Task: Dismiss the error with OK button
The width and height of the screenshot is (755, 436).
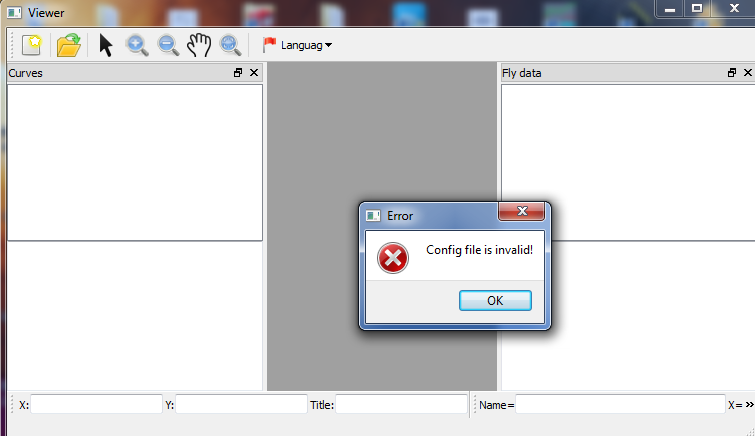Action: (x=495, y=301)
